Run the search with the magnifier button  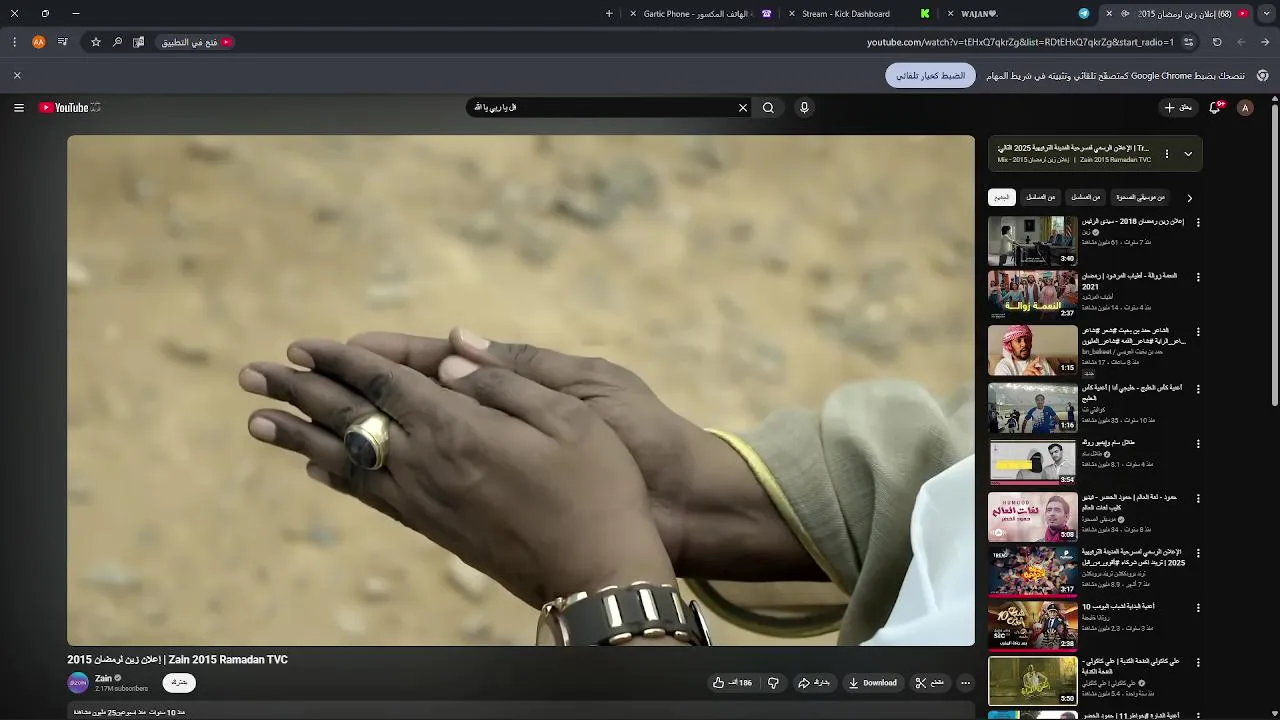(768, 108)
